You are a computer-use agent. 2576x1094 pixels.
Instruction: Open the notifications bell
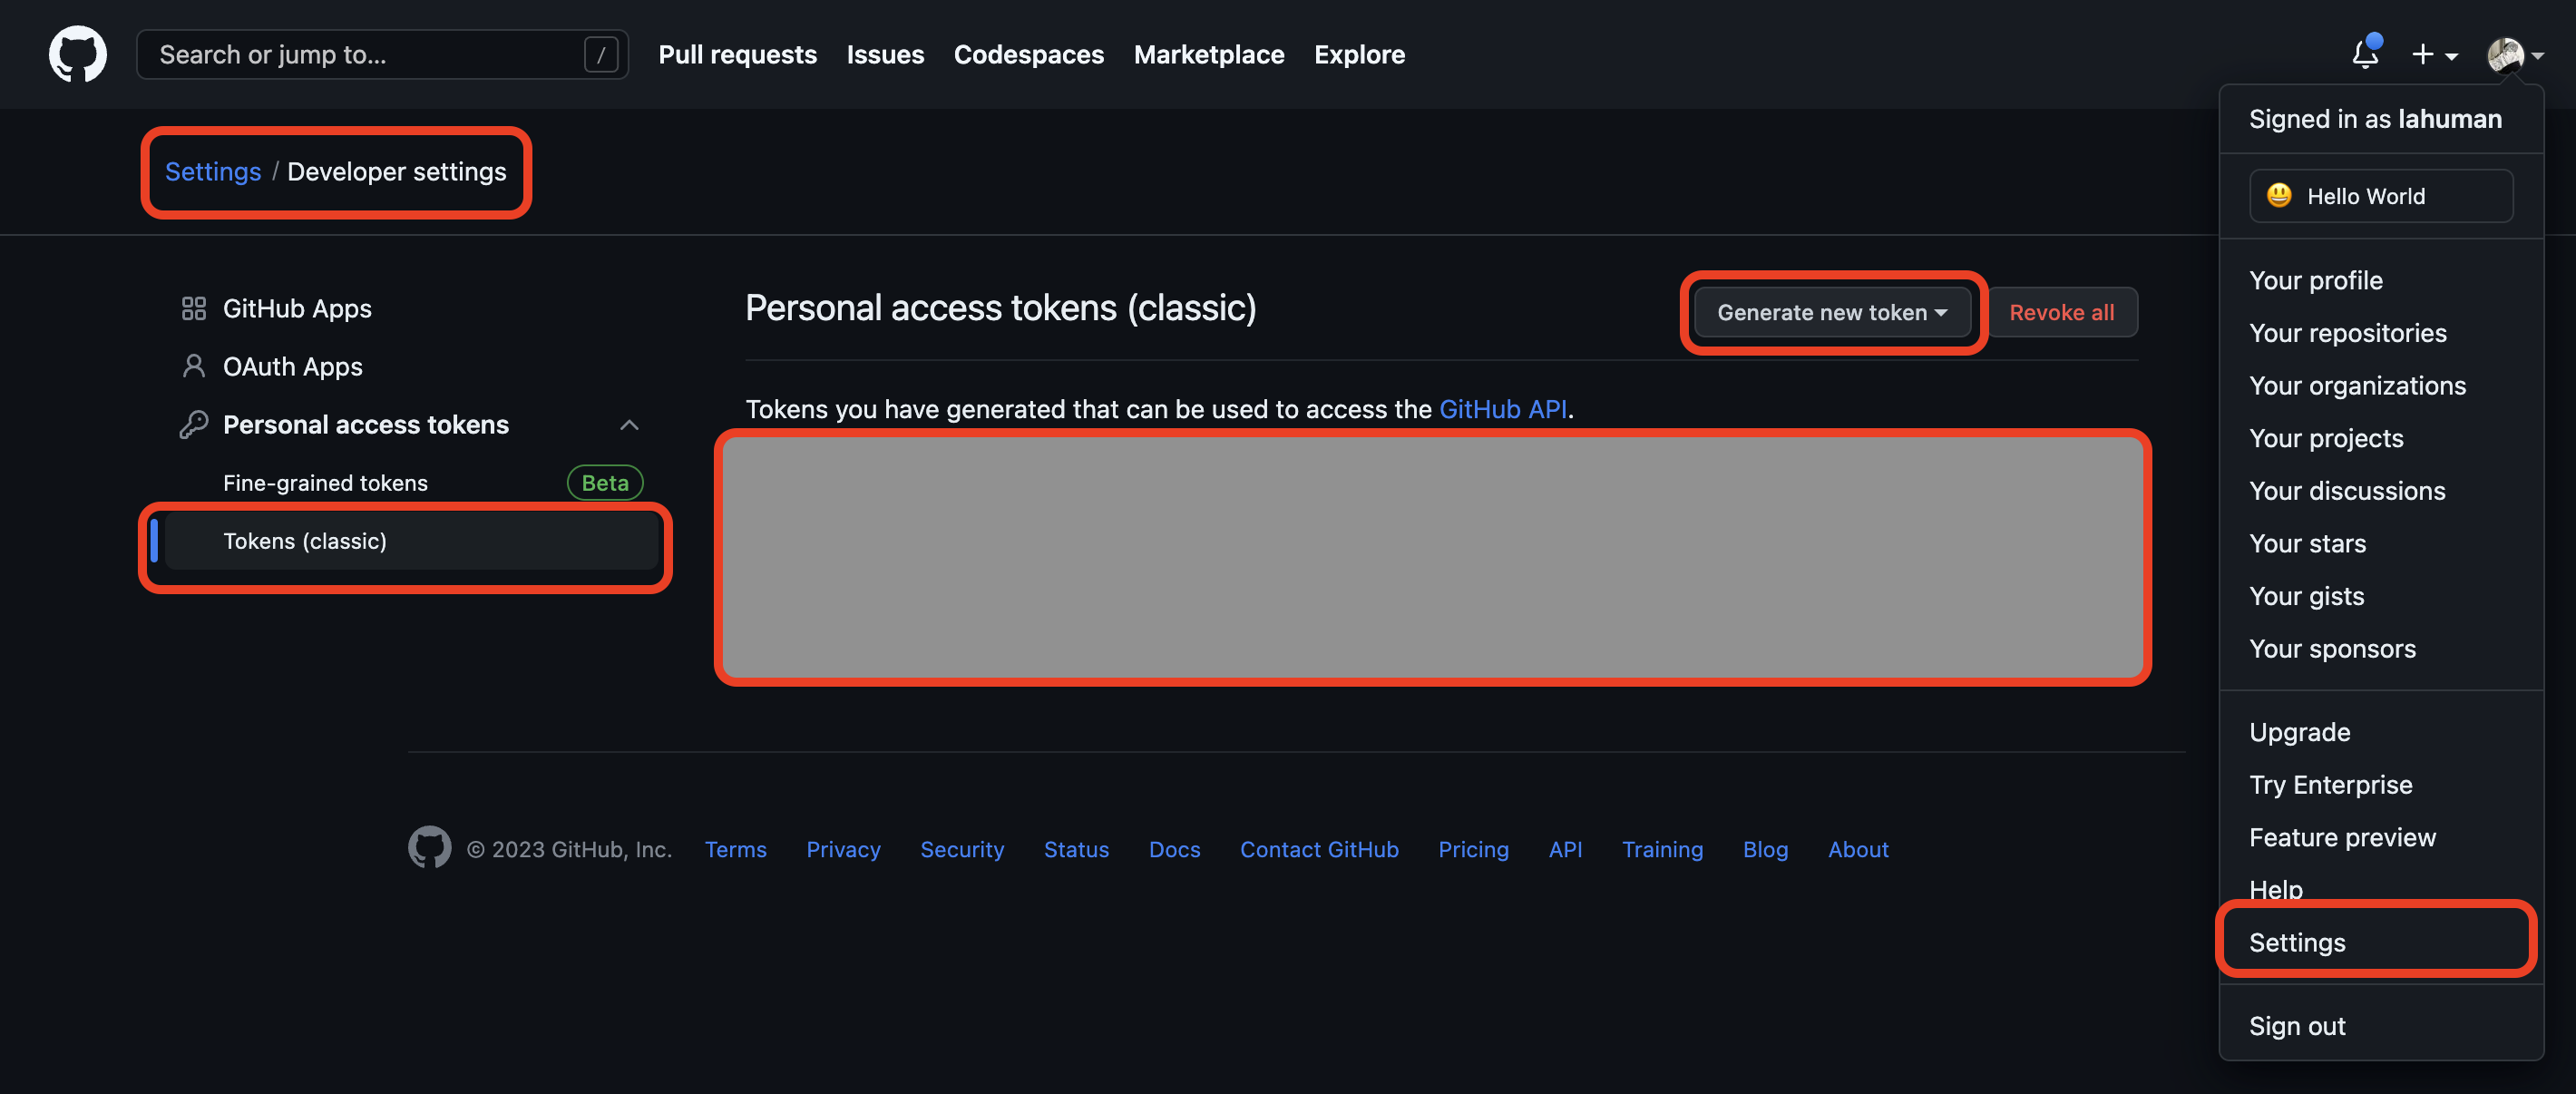point(2365,54)
